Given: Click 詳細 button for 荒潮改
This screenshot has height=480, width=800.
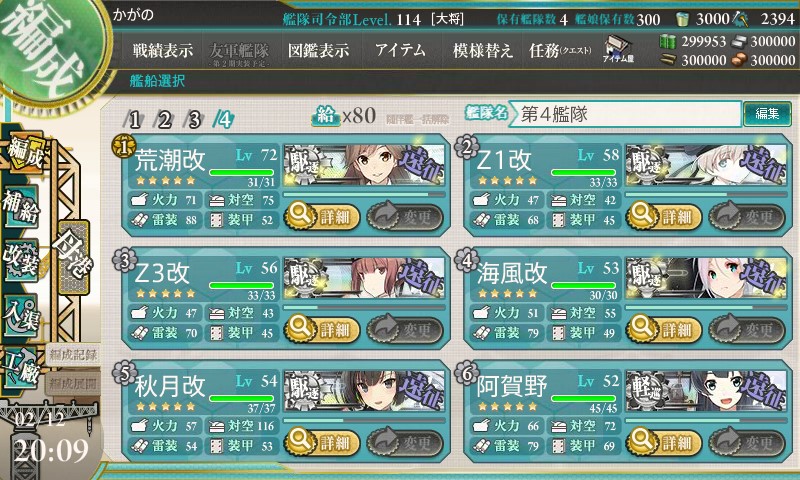Looking at the screenshot, I should tap(322, 216).
